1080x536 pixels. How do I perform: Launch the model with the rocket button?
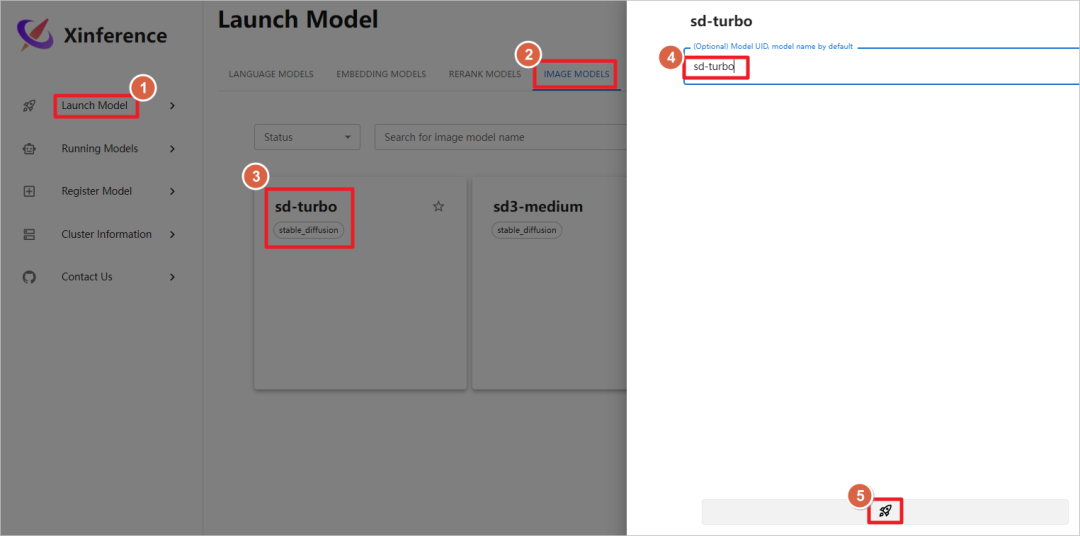[x=884, y=512]
